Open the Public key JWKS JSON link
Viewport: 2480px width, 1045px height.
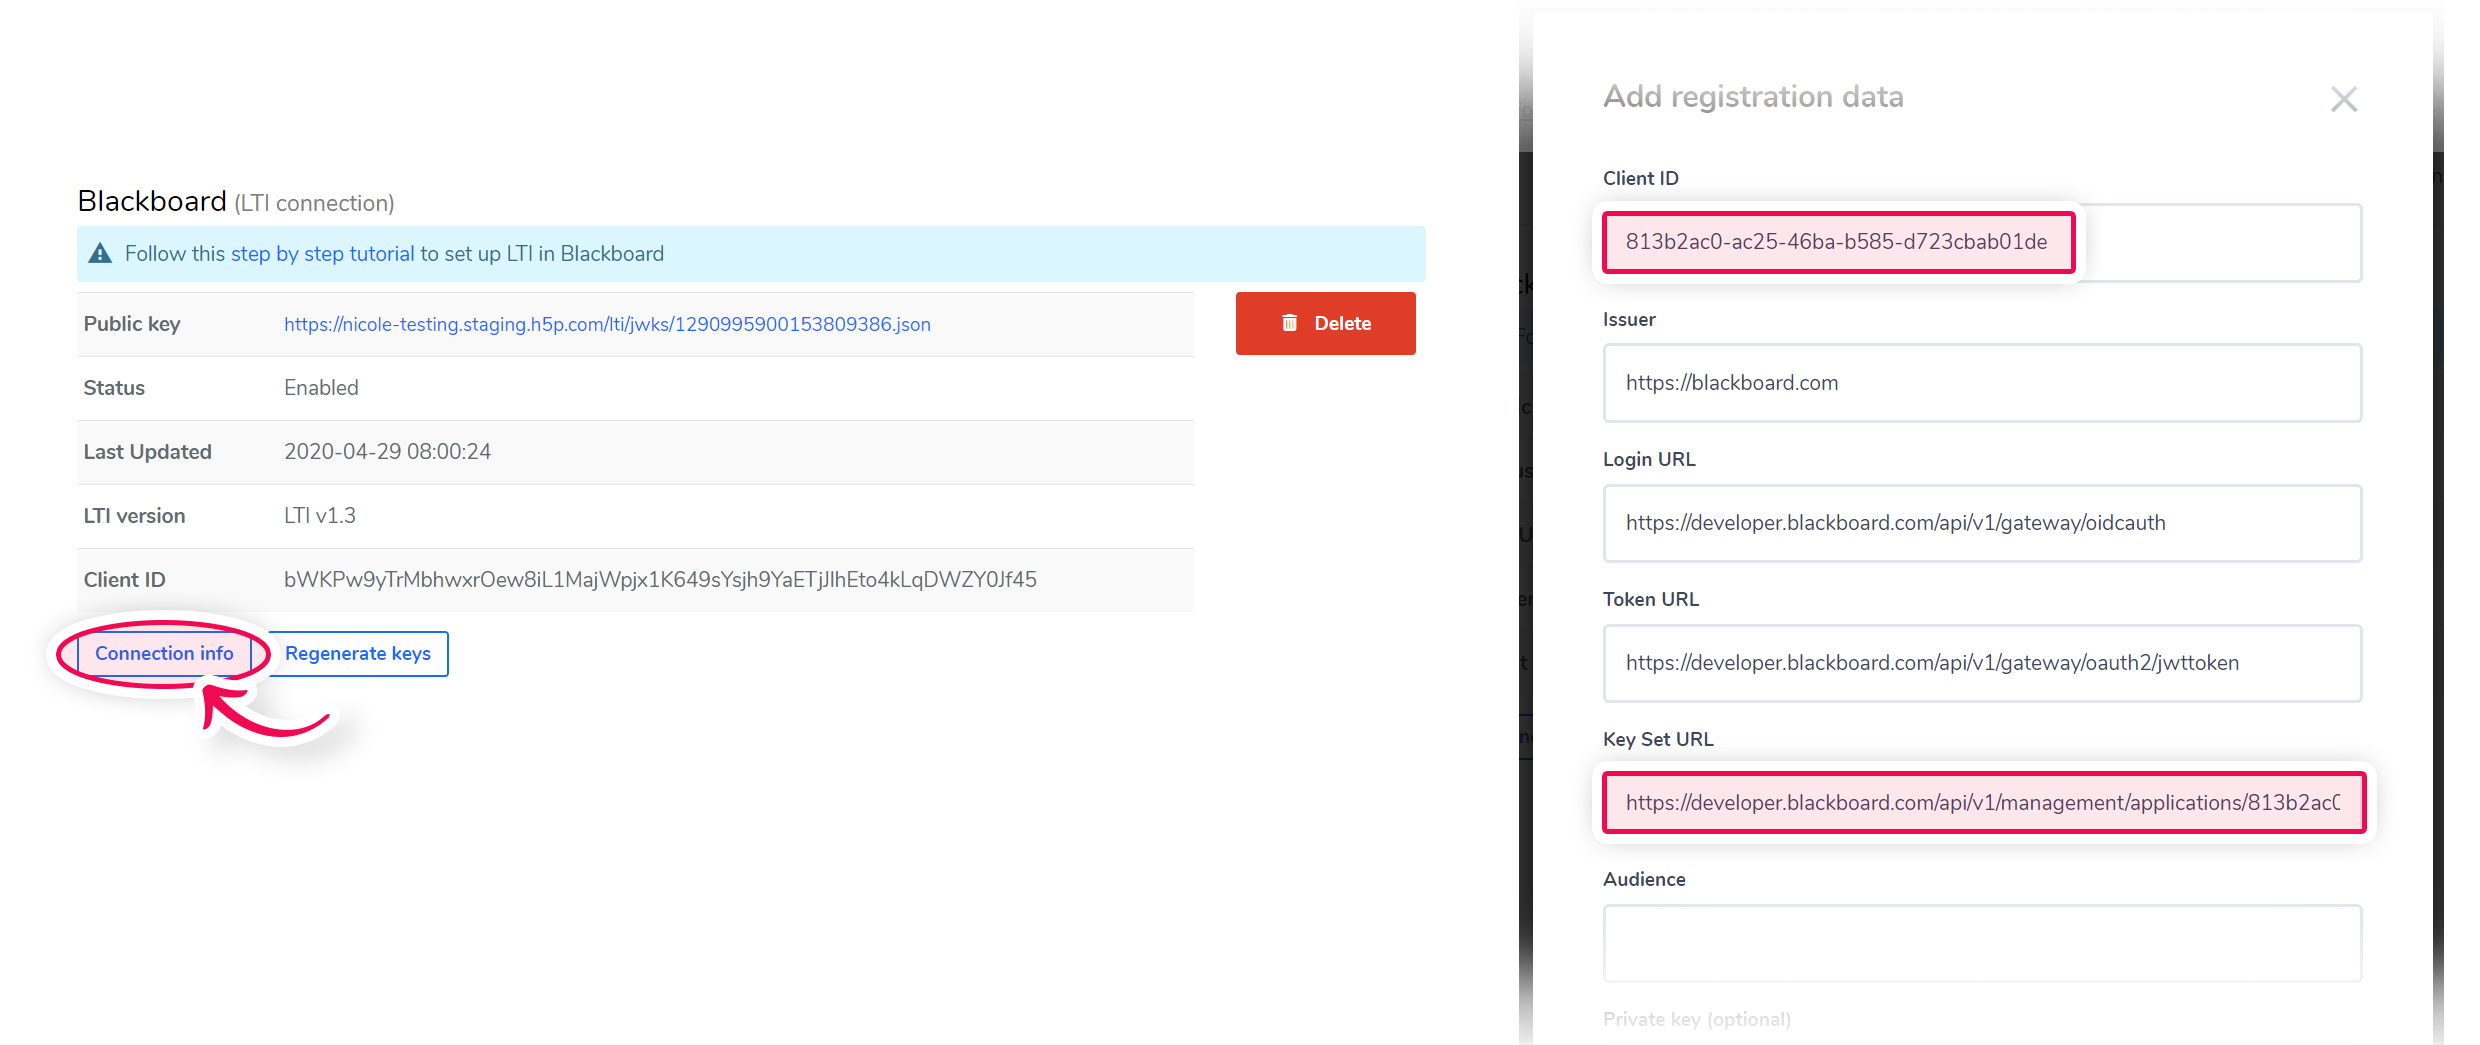606,324
